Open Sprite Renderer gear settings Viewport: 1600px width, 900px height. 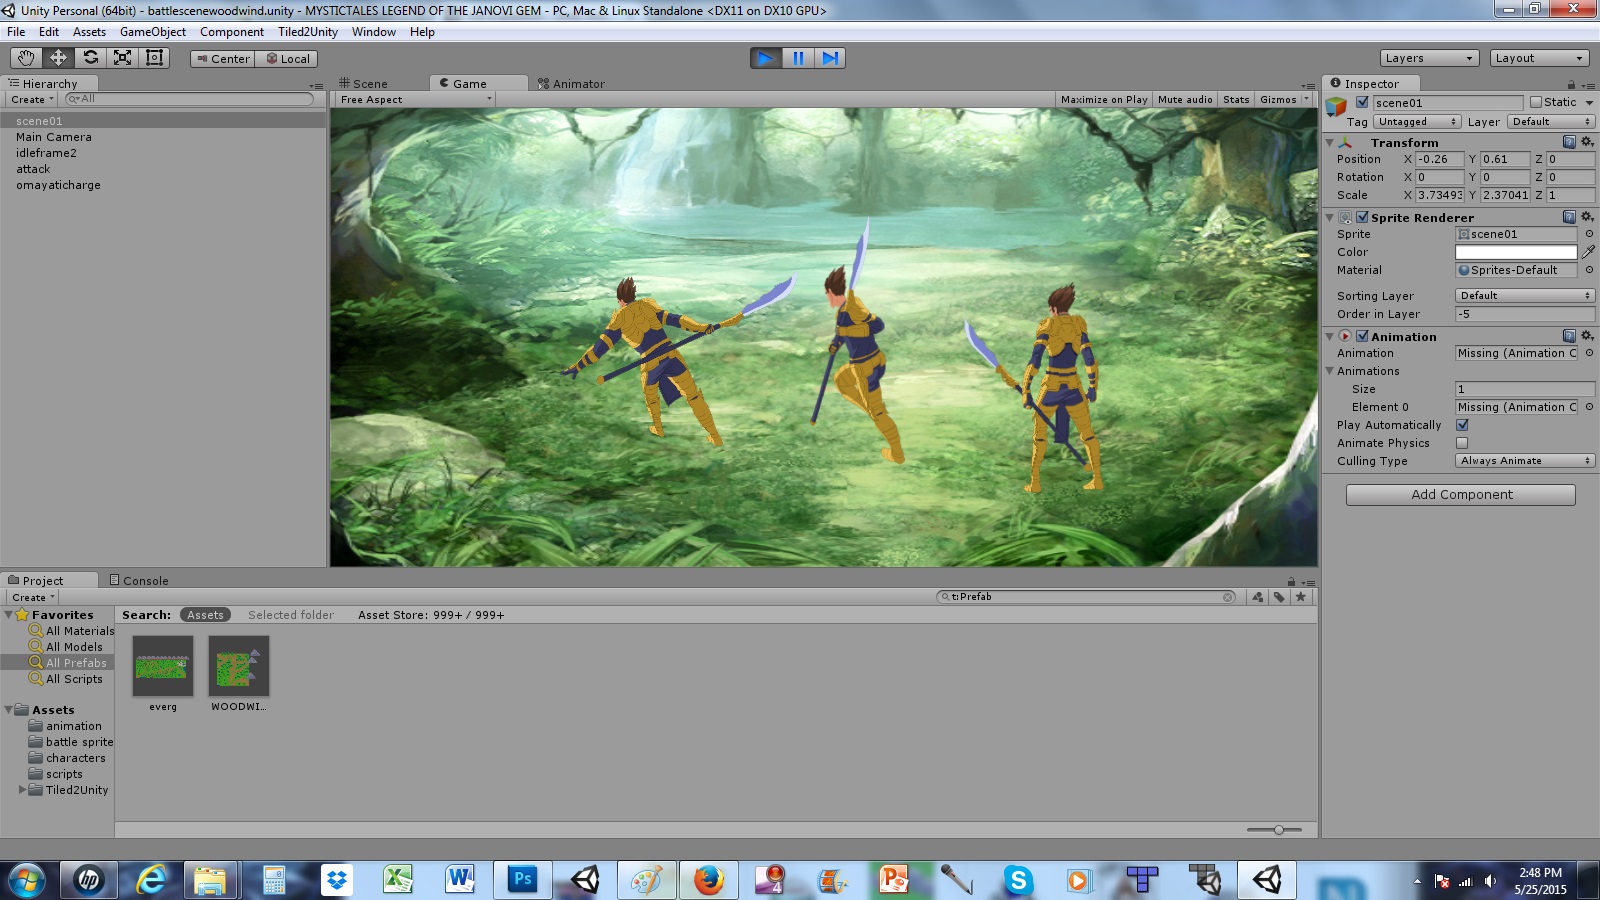tap(1587, 217)
